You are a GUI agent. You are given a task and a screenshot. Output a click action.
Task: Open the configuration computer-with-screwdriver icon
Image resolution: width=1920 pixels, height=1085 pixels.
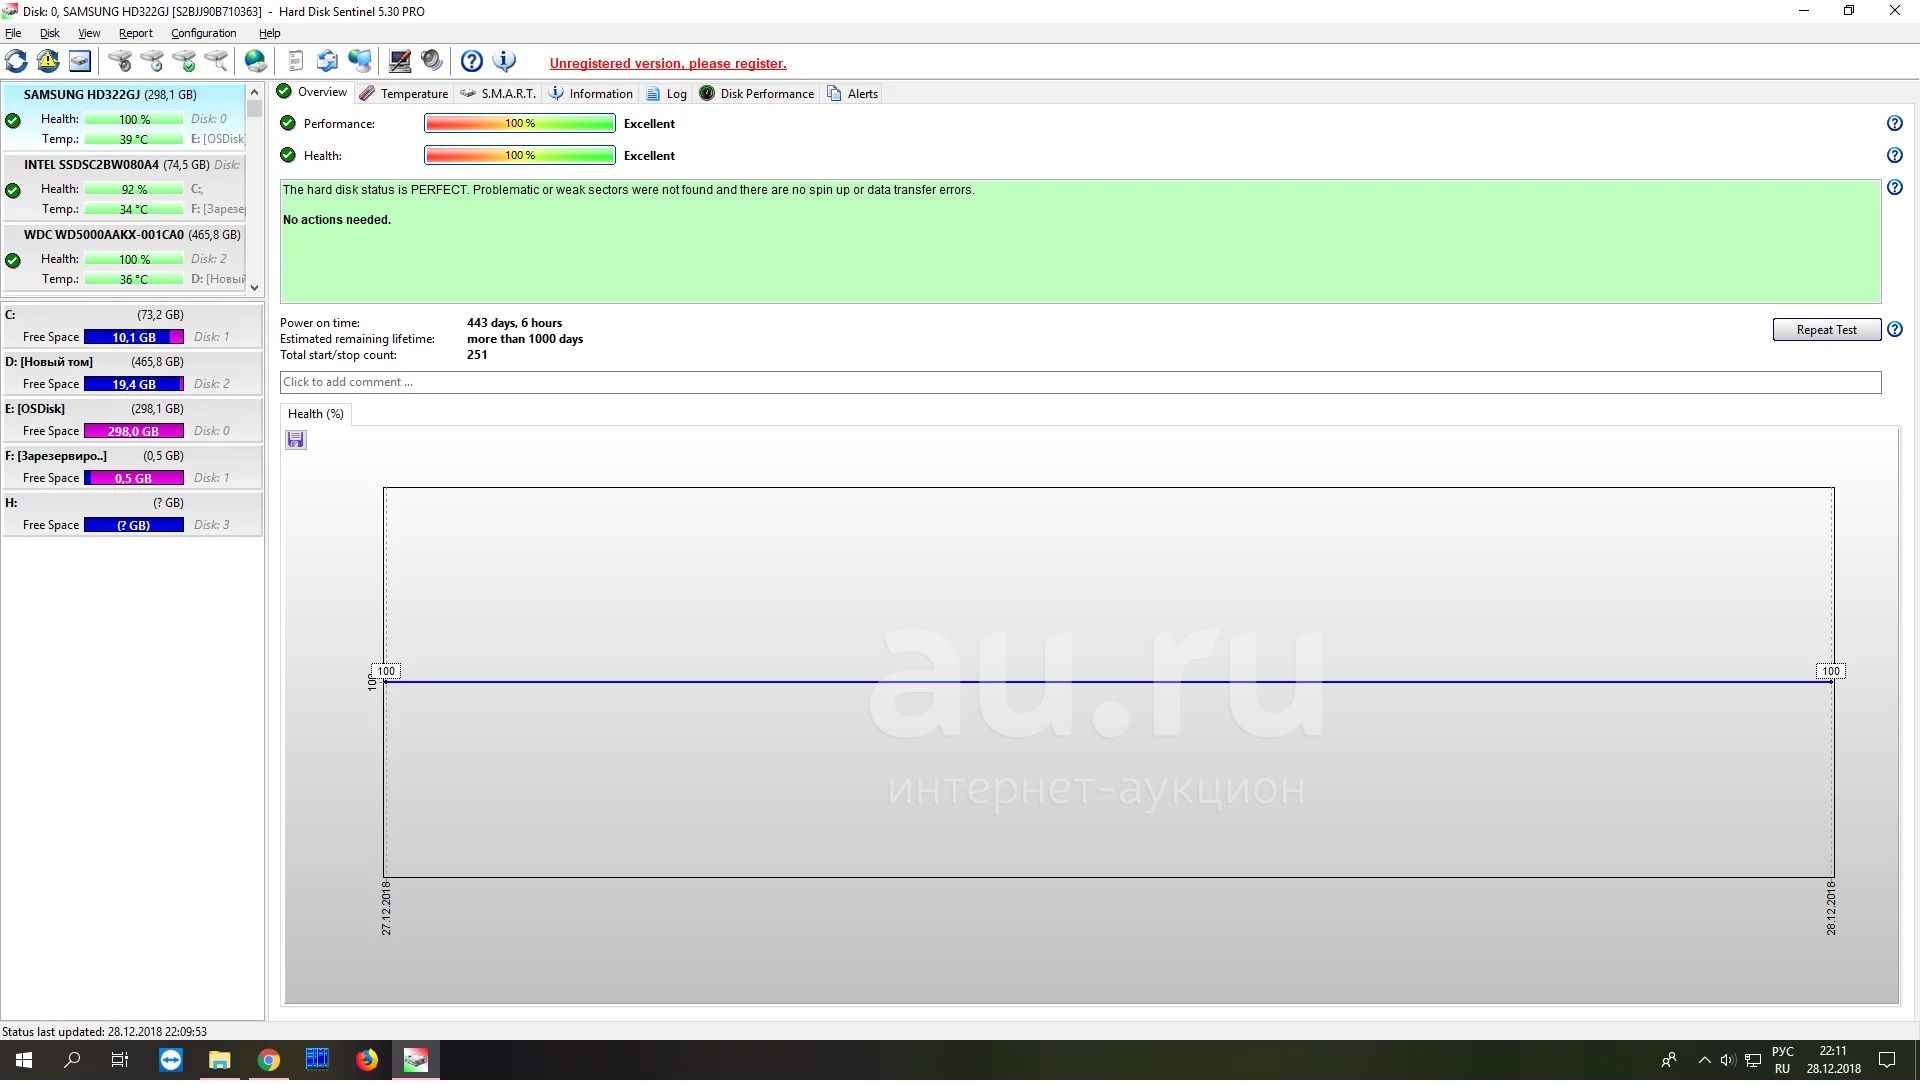[400, 61]
